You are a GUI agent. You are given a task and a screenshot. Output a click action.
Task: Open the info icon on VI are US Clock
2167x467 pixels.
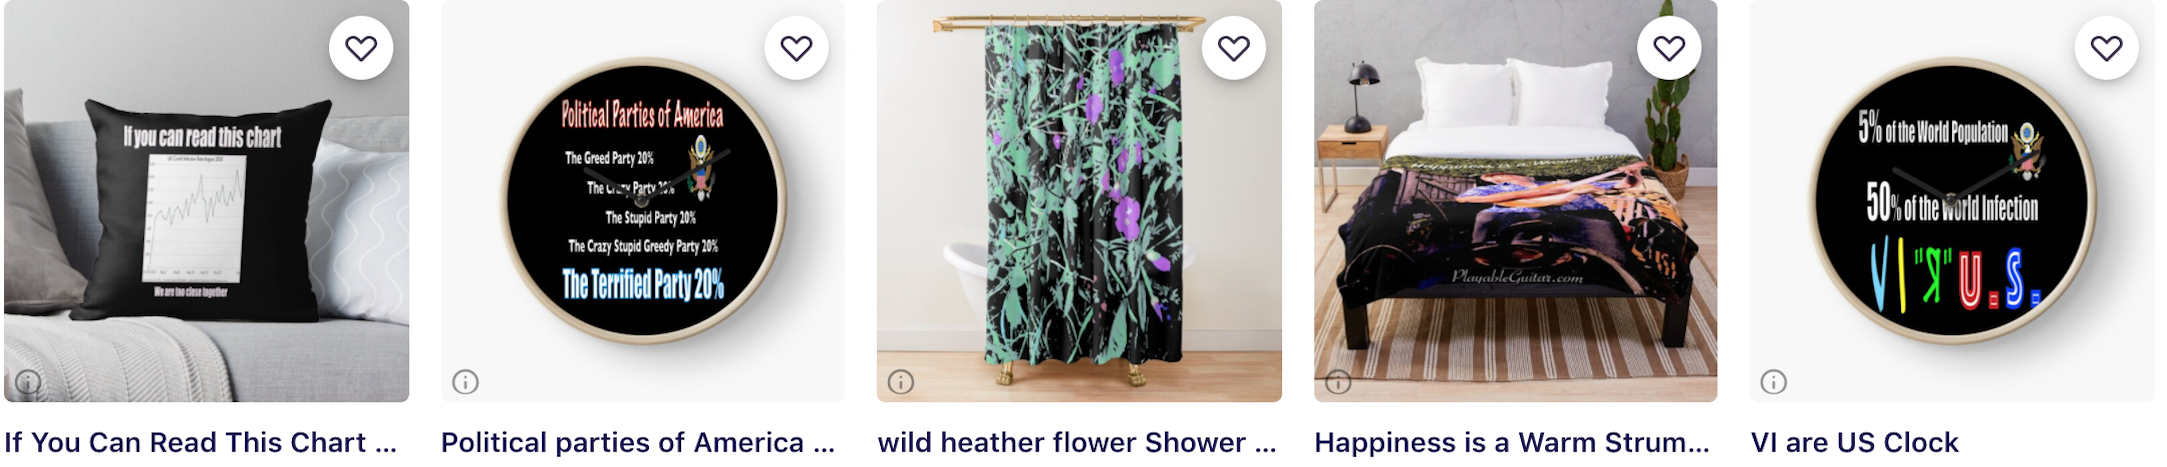click(1774, 382)
